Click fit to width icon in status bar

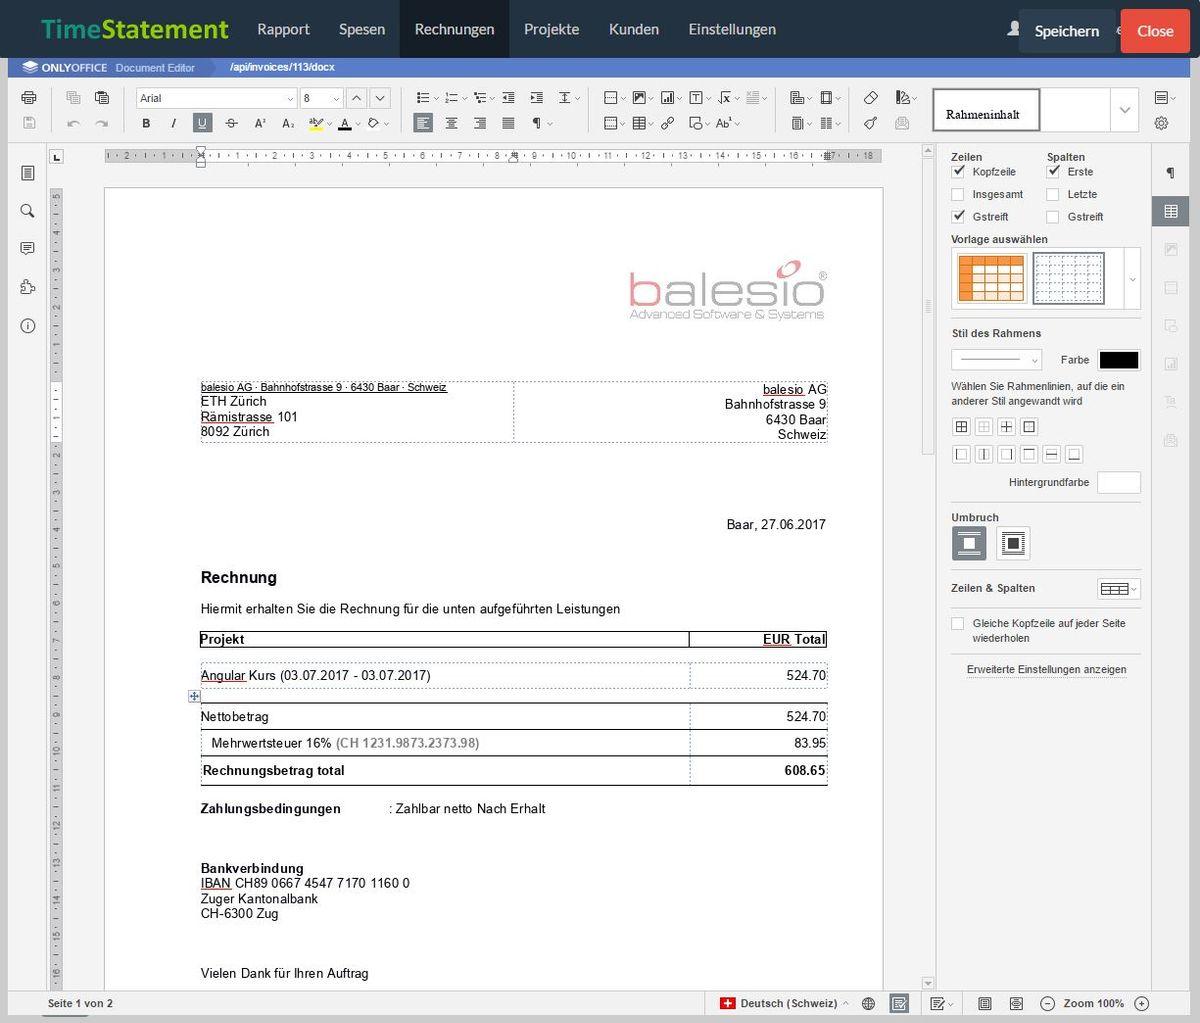pos(1016,1003)
